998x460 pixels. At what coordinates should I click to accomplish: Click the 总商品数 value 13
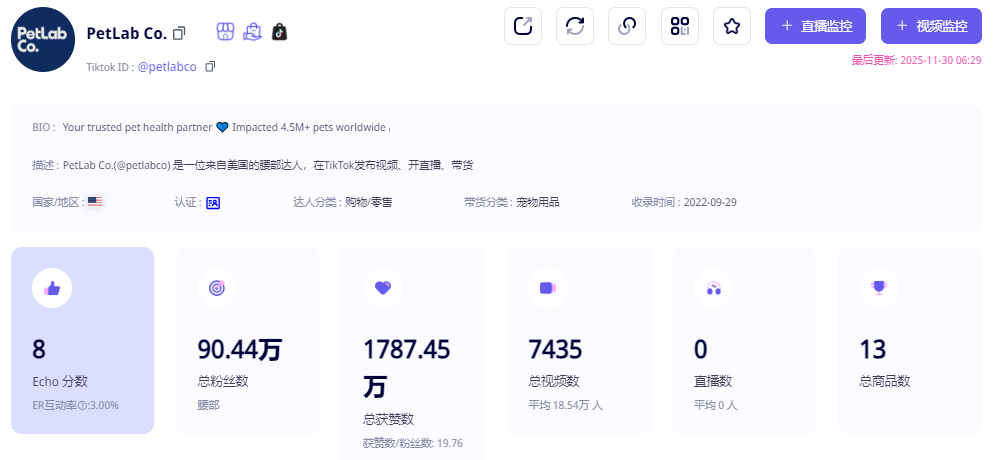873,349
